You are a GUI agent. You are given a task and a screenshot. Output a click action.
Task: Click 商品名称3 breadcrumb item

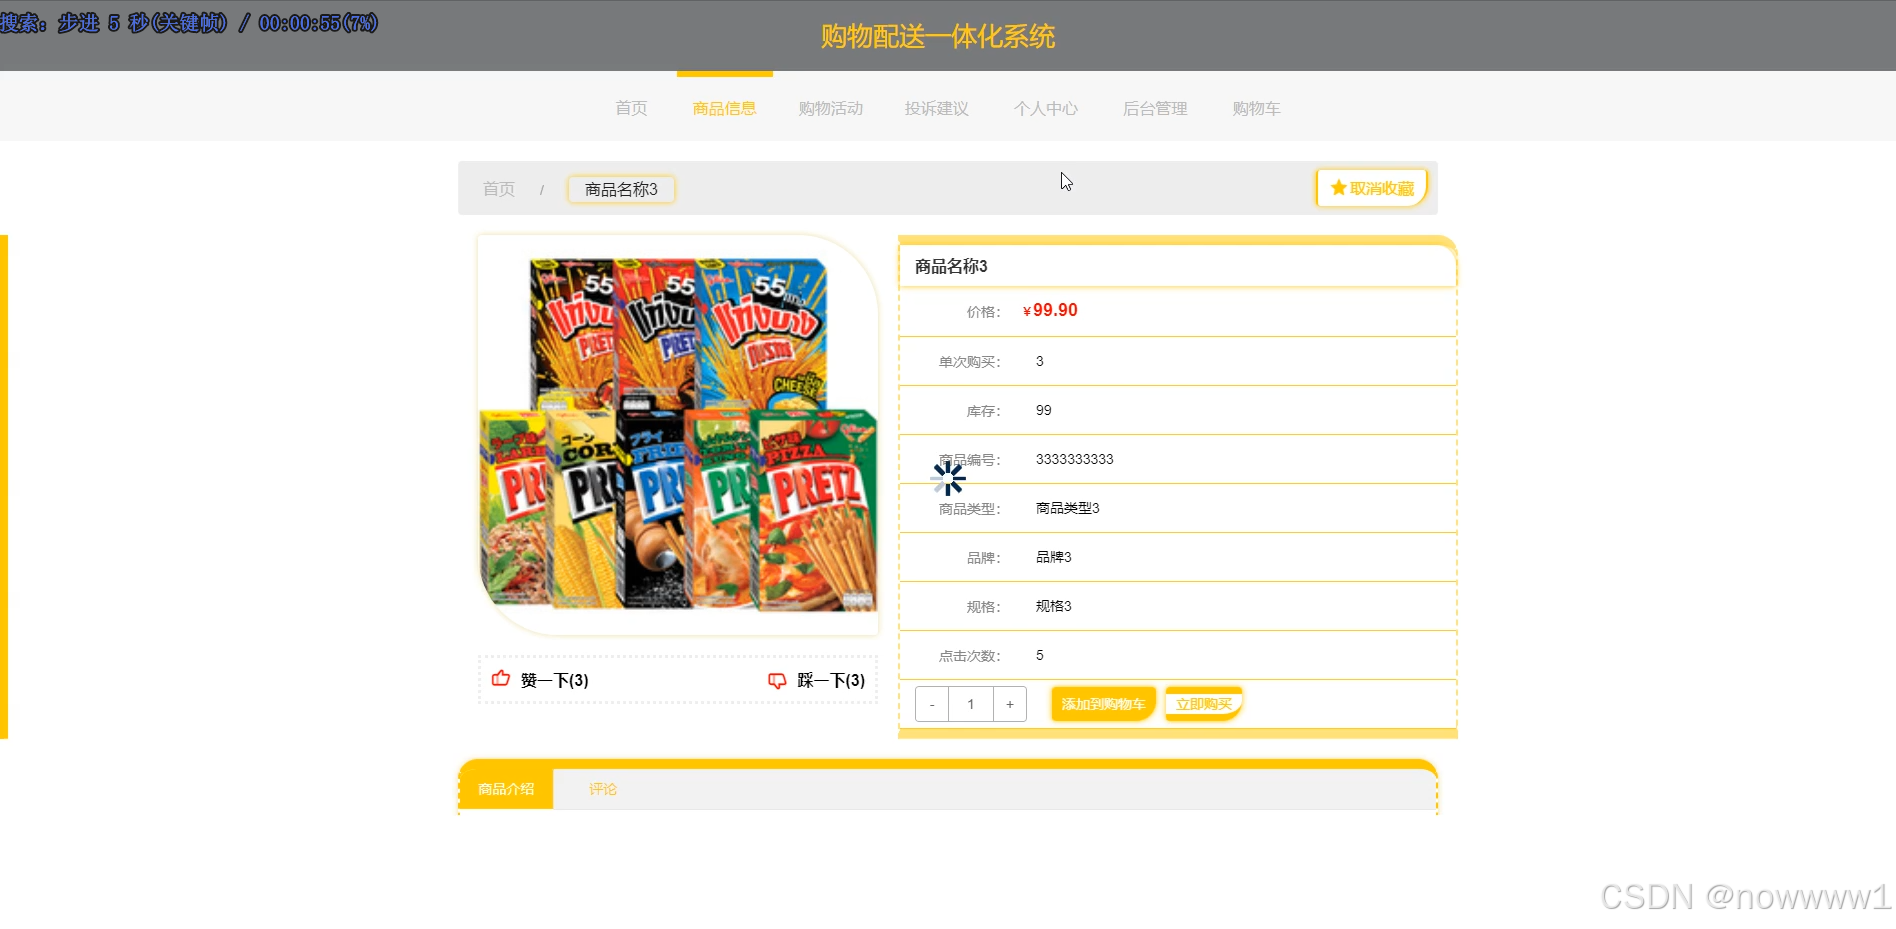tap(621, 189)
